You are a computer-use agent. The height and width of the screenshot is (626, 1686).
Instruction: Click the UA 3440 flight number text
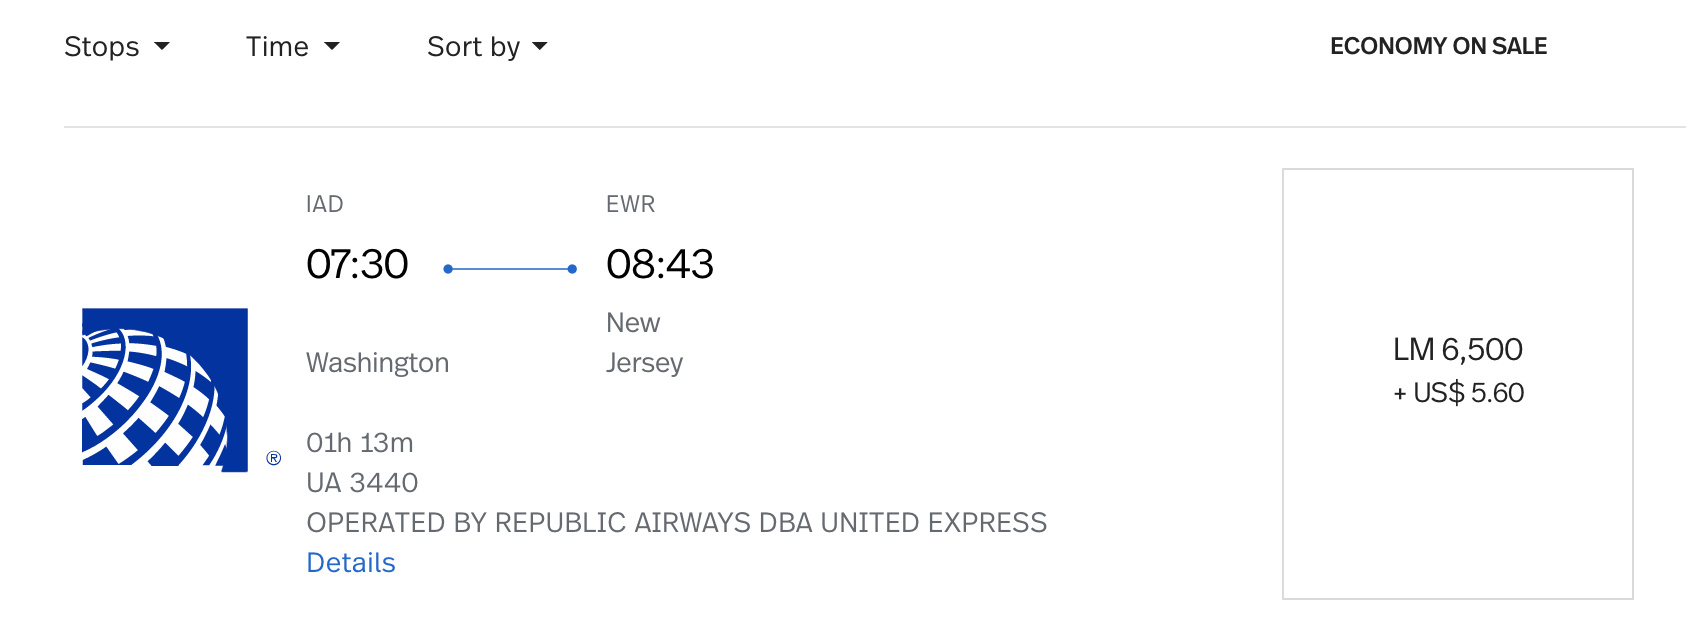coord(362,482)
